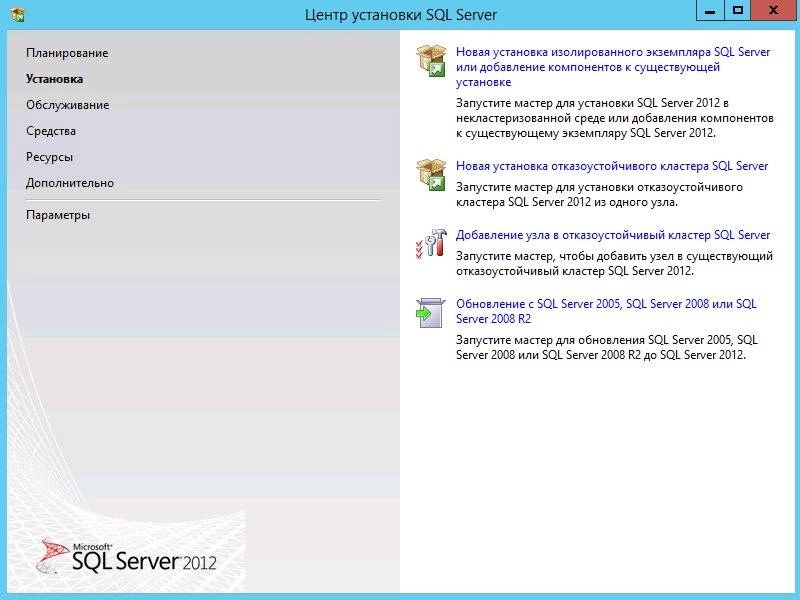Open the Планирование section
800x600 pixels.
tap(67, 53)
